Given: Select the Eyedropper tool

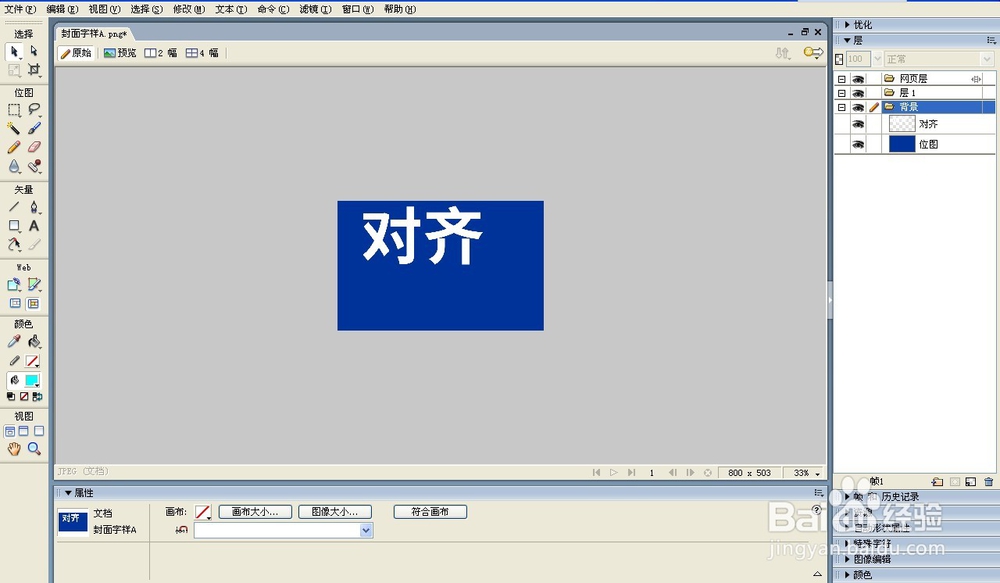Looking at the screenshot, I should click(x=14, y=341).
